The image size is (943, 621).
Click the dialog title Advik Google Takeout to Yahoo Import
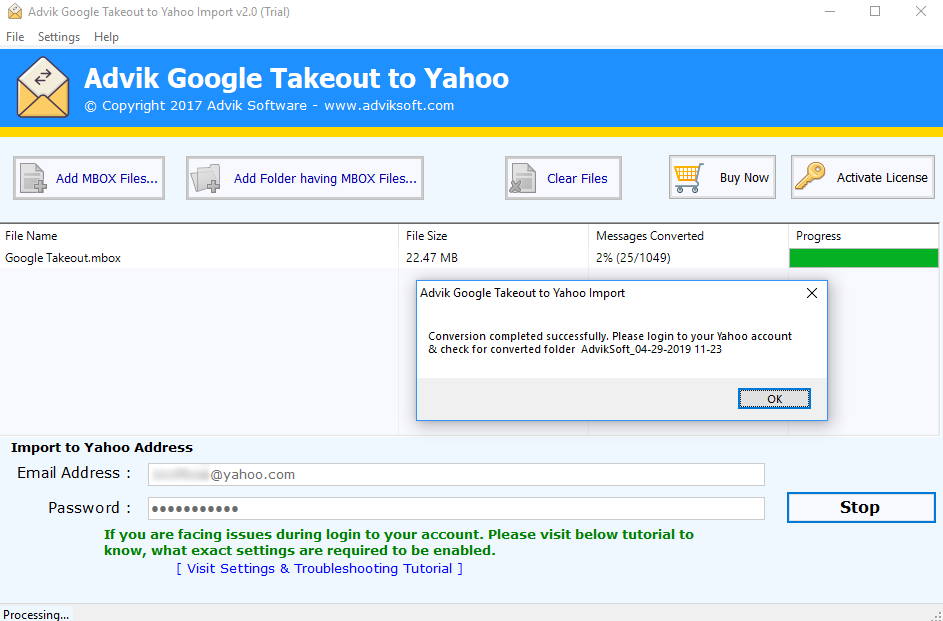522,293
